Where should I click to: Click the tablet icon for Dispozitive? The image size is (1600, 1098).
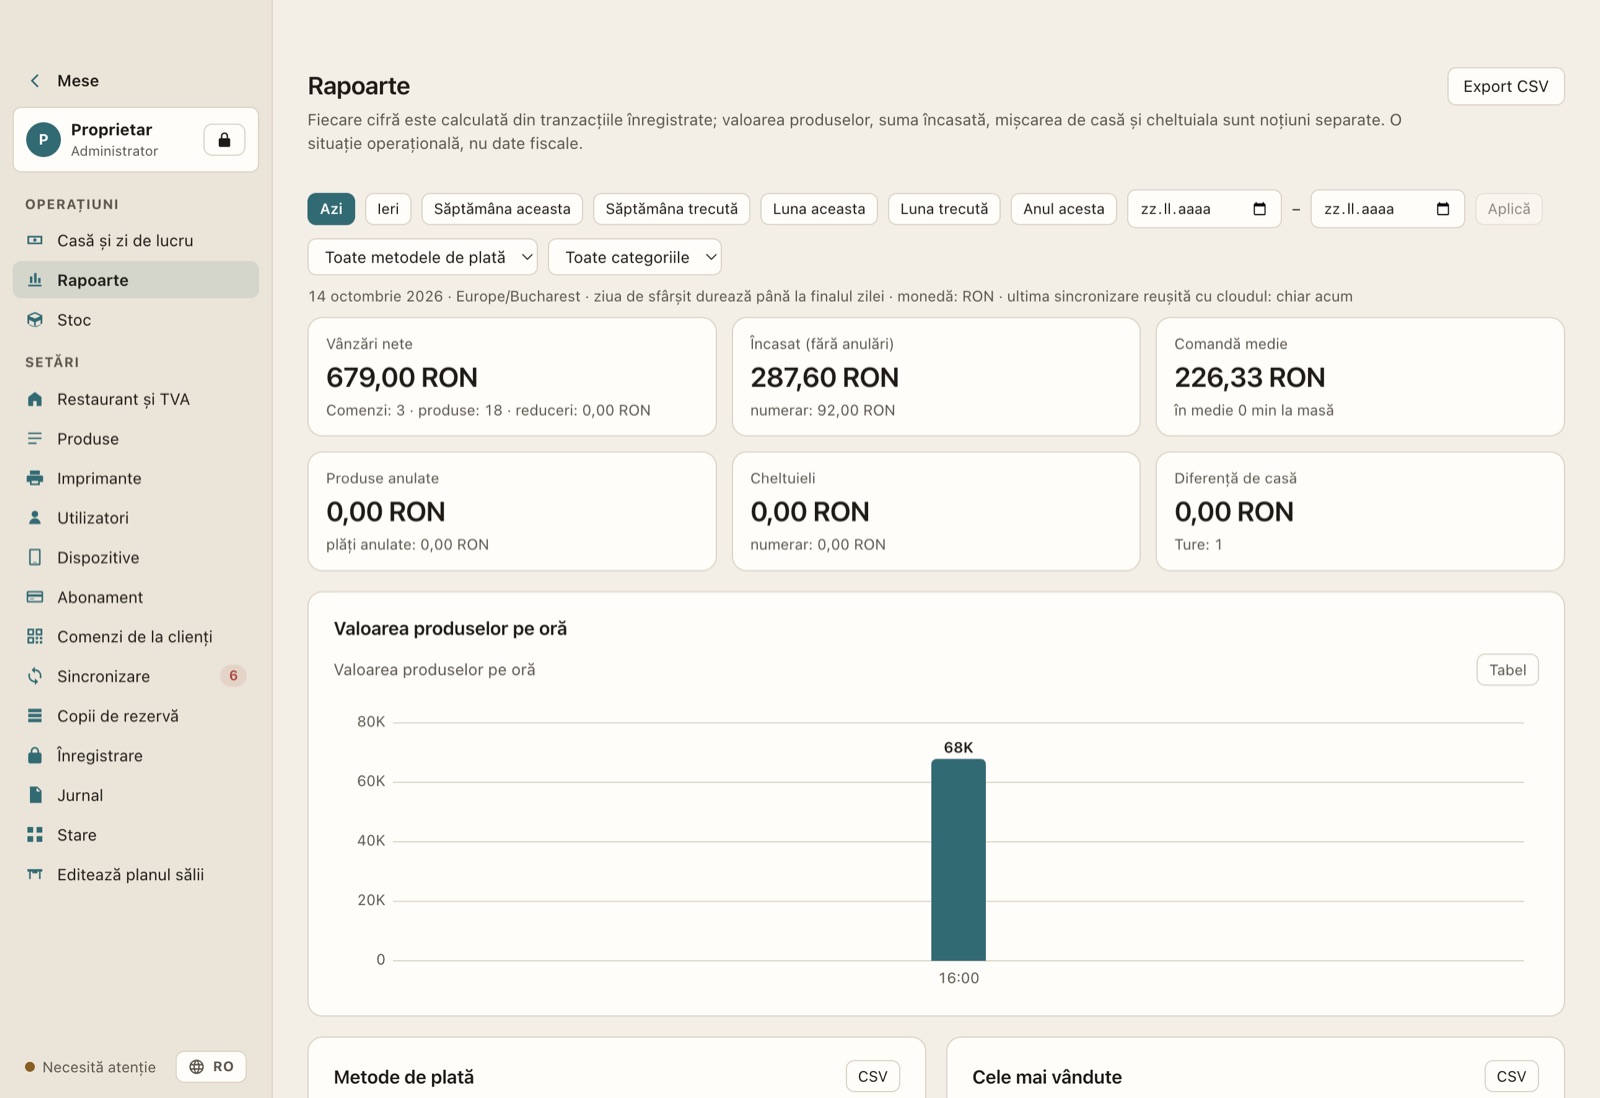35,558
